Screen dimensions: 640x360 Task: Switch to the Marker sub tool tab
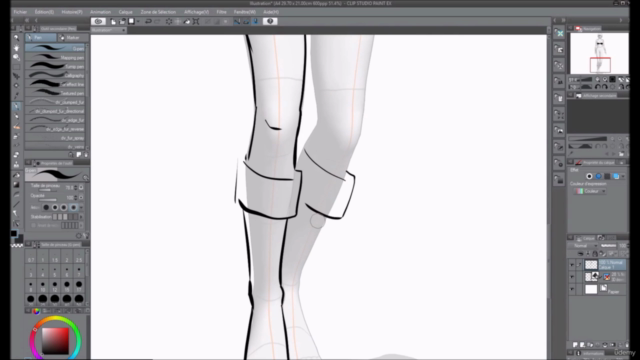click(x=72, y=38)
